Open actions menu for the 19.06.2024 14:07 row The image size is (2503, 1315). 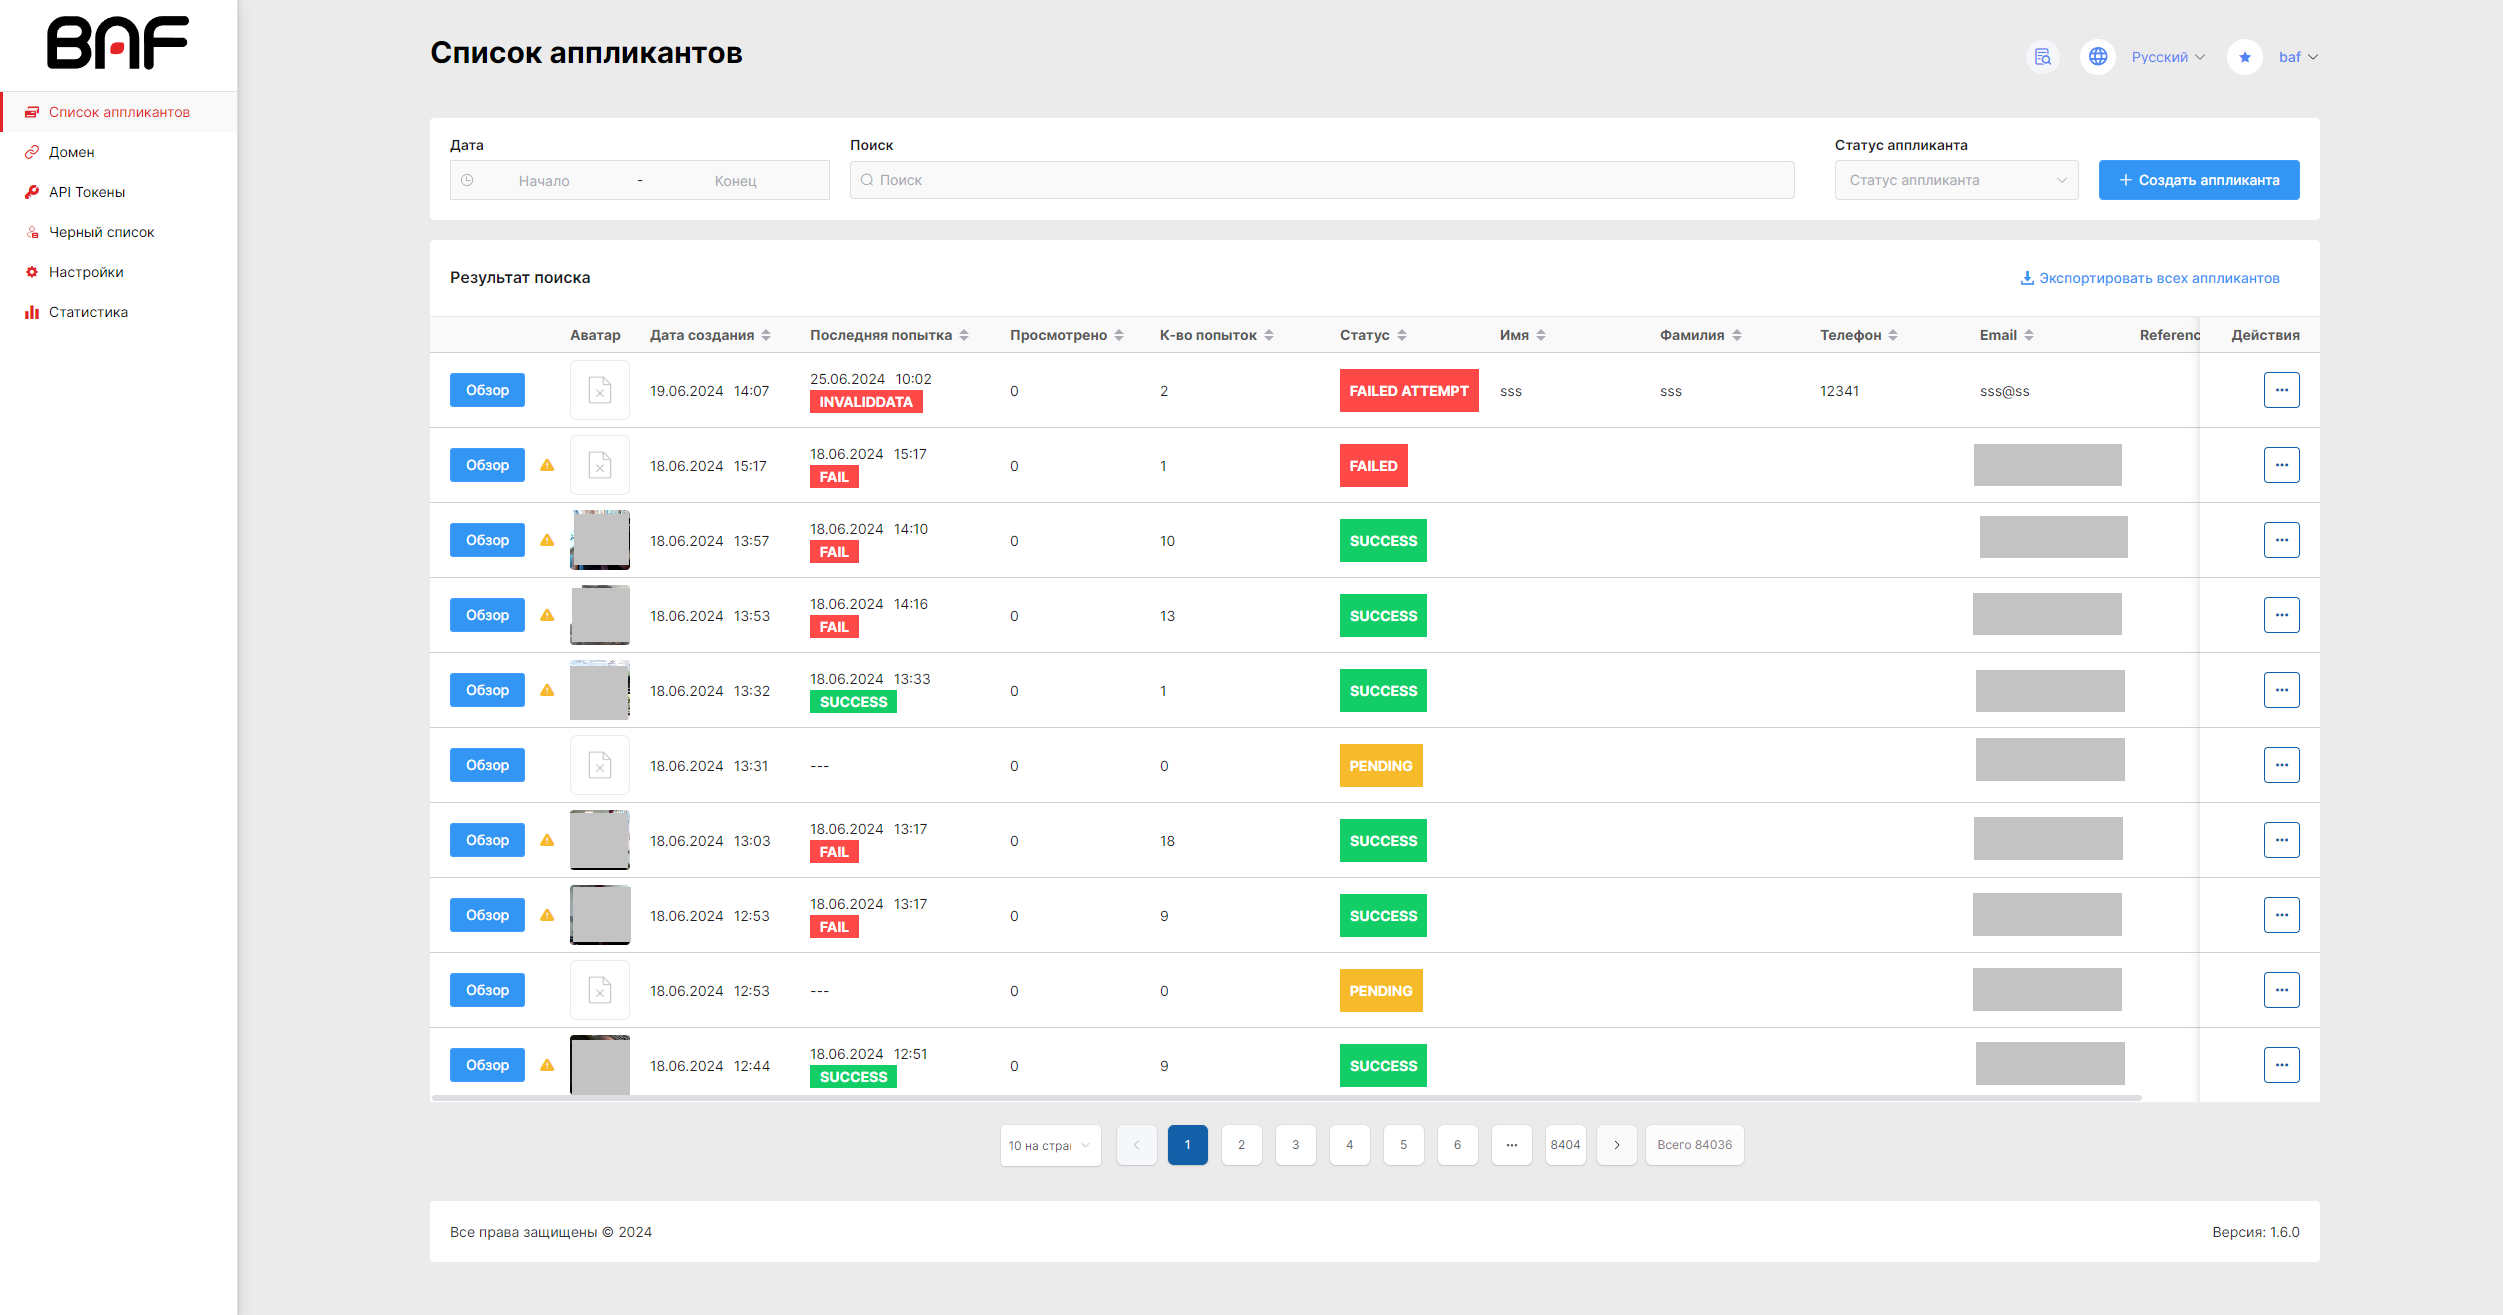2281,390
